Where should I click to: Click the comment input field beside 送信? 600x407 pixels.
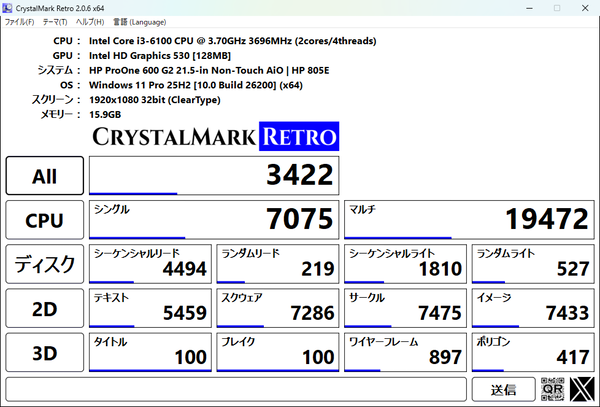tap(236, 389)
